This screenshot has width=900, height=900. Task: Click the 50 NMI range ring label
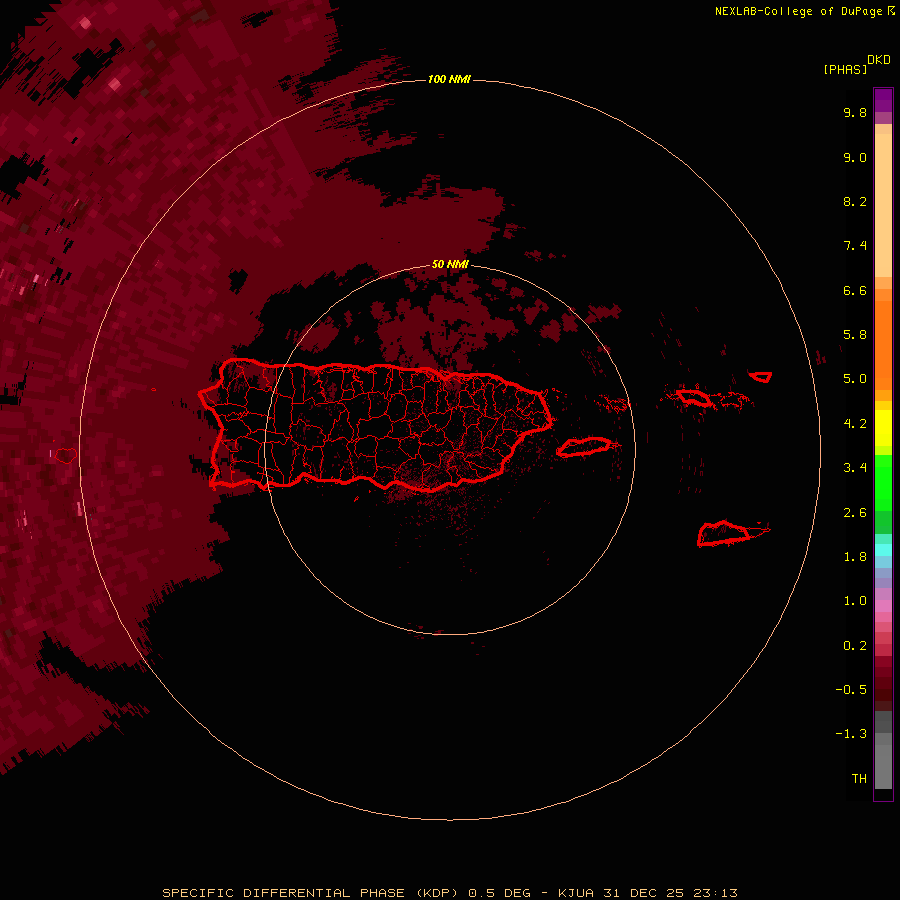450,264
